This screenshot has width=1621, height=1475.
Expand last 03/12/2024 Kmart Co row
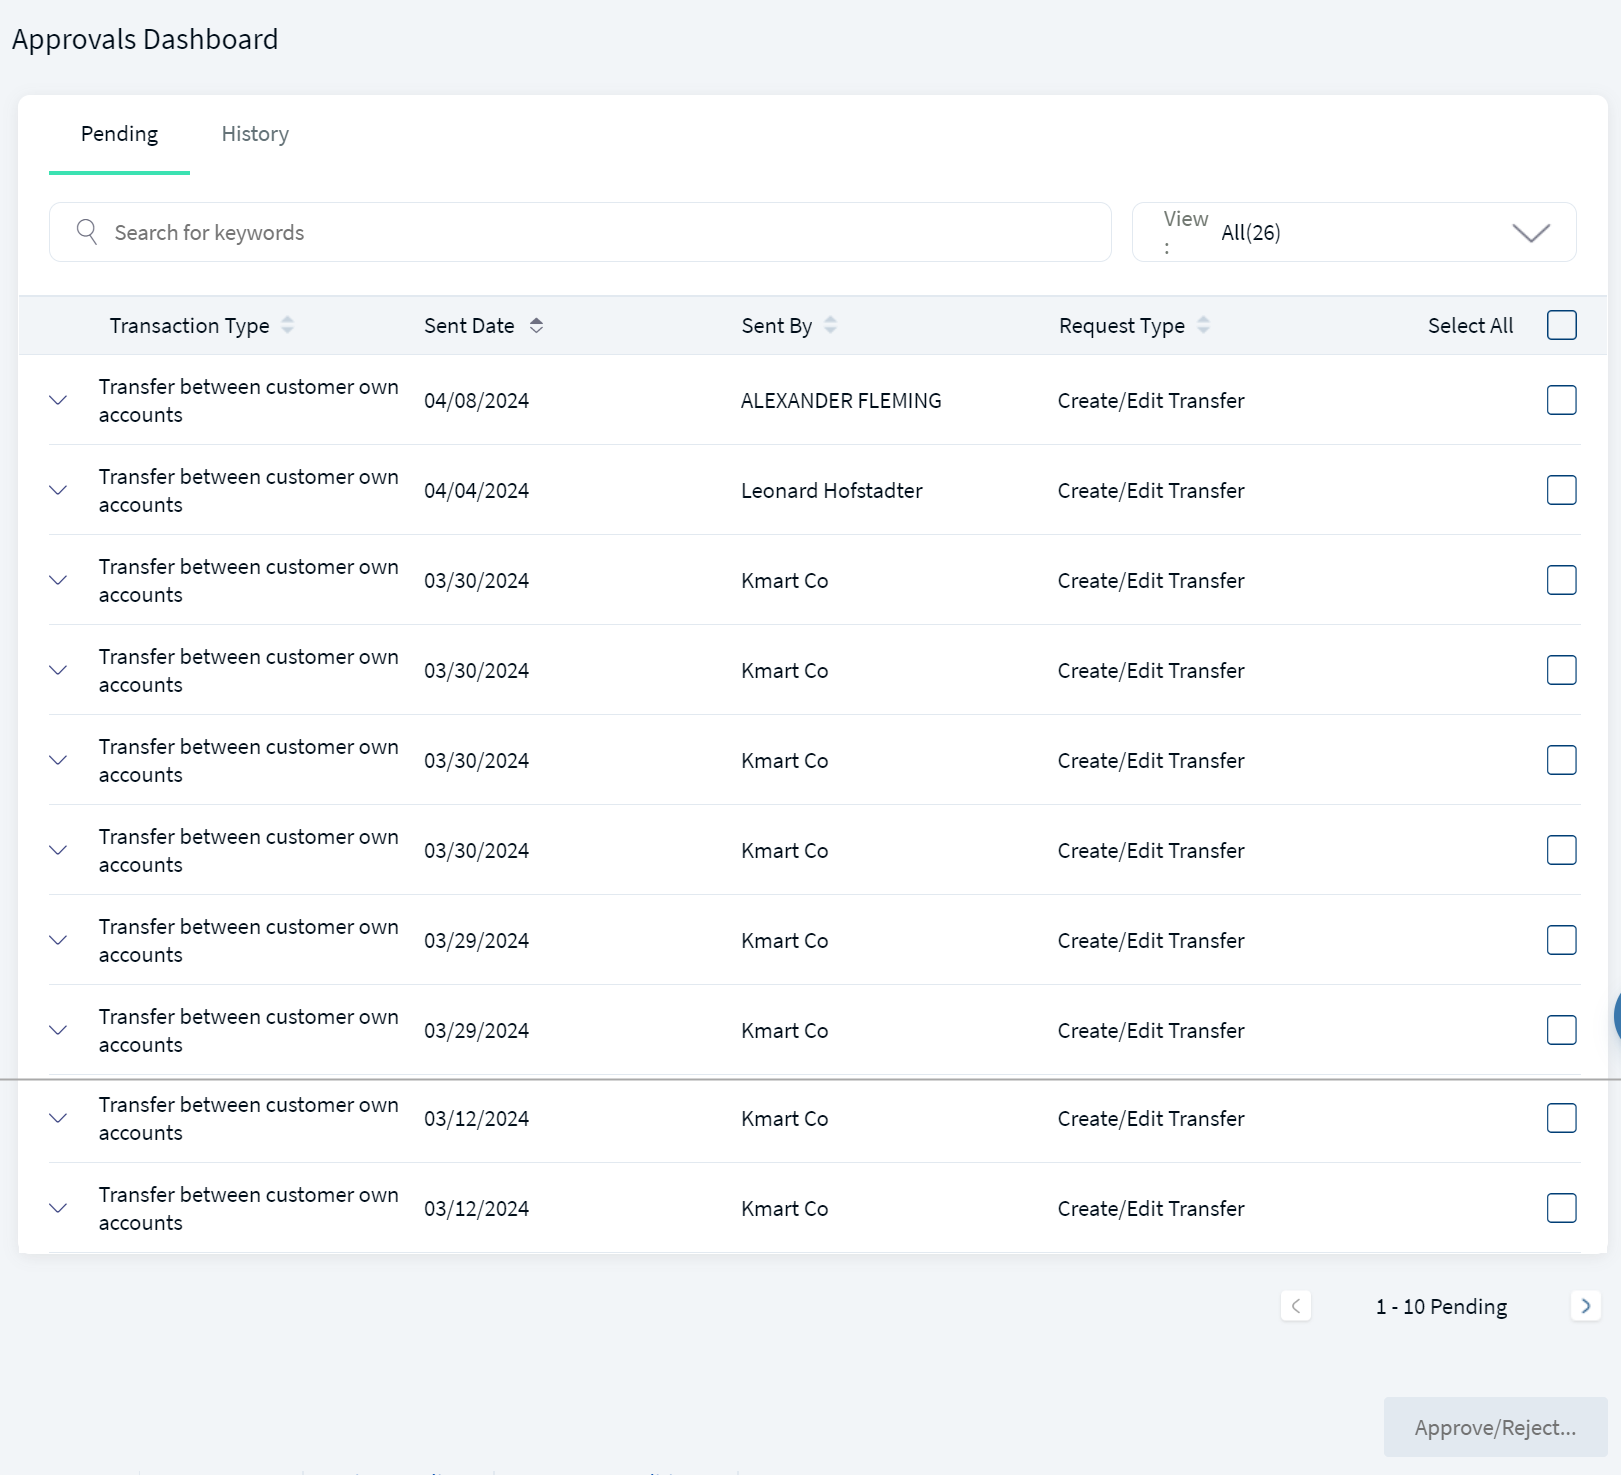58,1208
